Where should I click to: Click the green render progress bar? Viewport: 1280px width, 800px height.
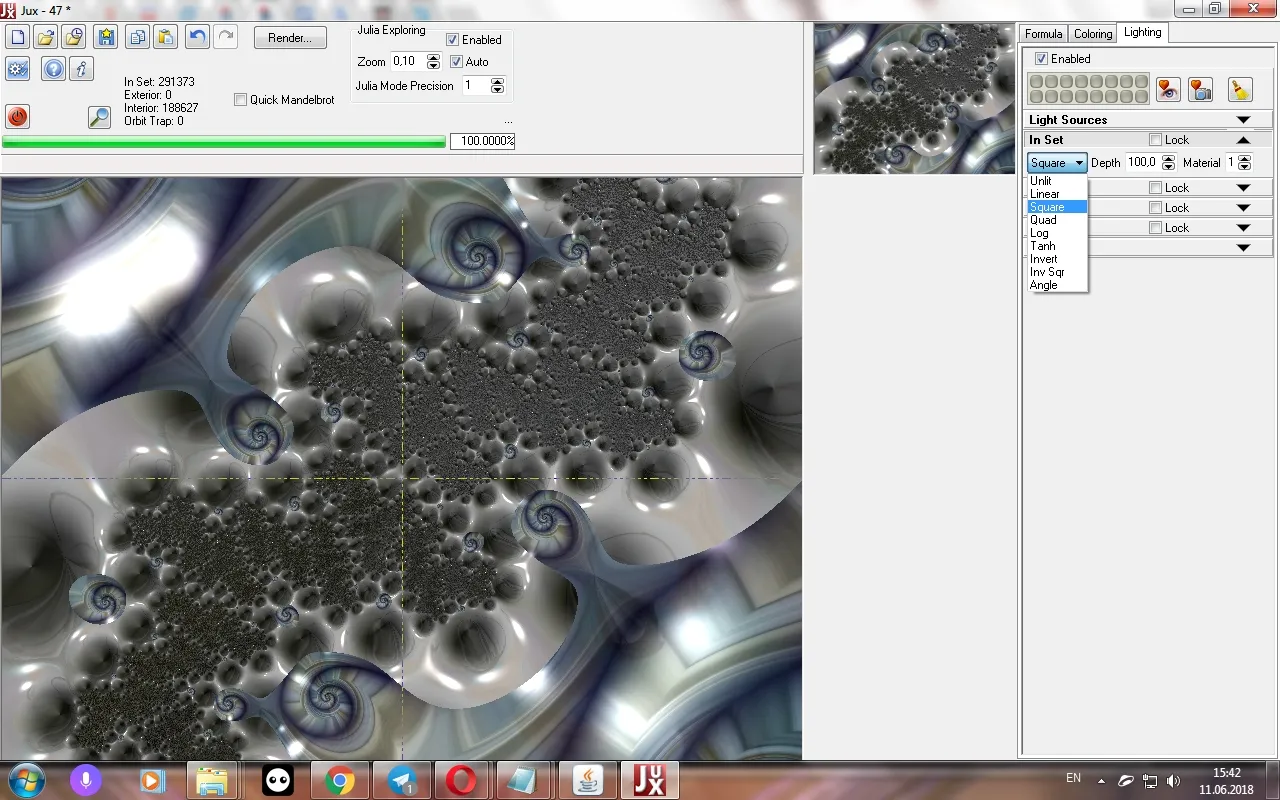coord(224,142)
